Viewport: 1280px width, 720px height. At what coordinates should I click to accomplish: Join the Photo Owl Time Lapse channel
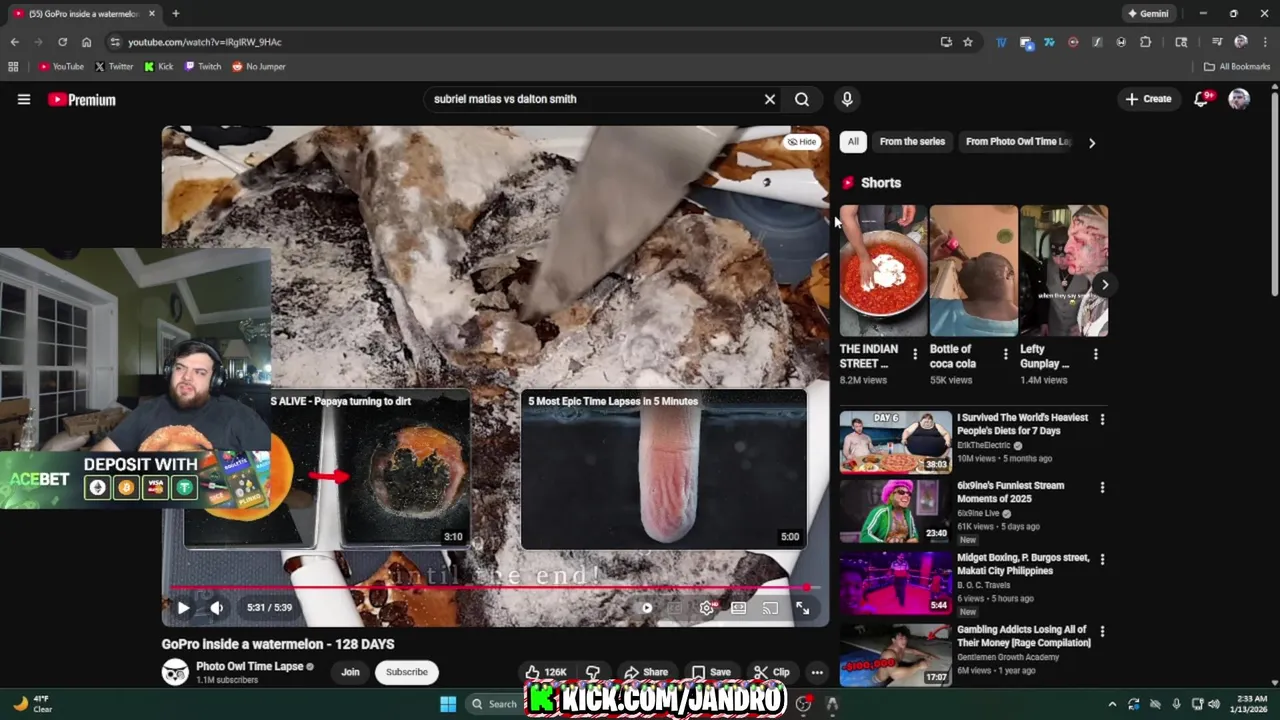click(x=350, y=672)
